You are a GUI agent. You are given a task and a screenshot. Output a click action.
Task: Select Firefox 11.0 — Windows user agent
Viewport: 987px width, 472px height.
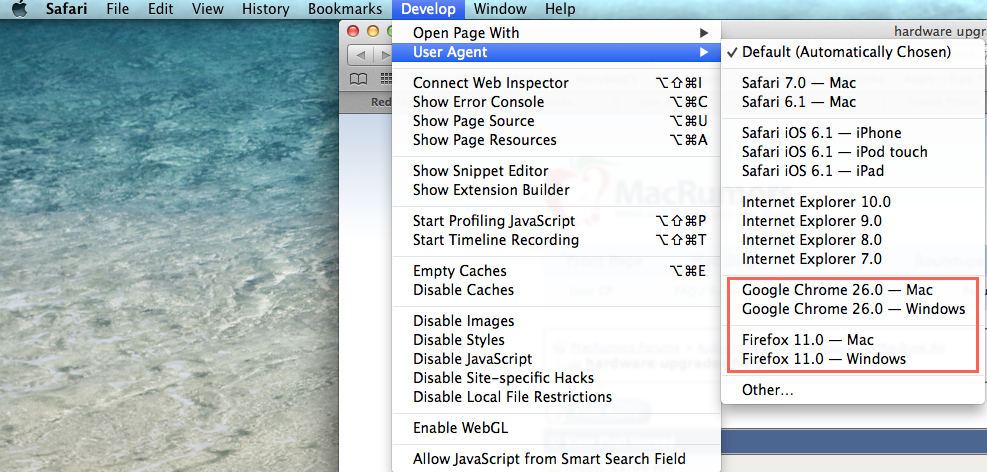(851, 359)
